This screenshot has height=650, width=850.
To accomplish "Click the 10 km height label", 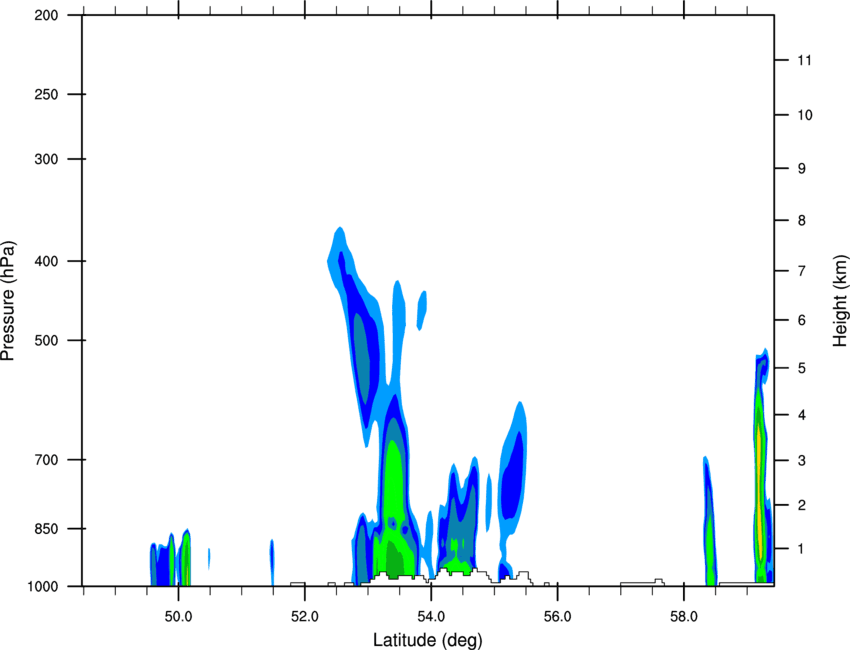I will point(805,115).
